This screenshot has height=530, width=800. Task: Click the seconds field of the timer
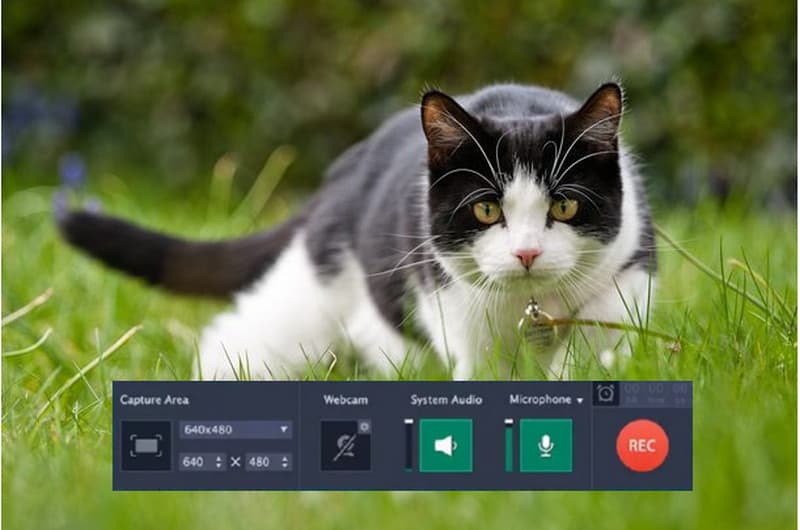point(680,393)
